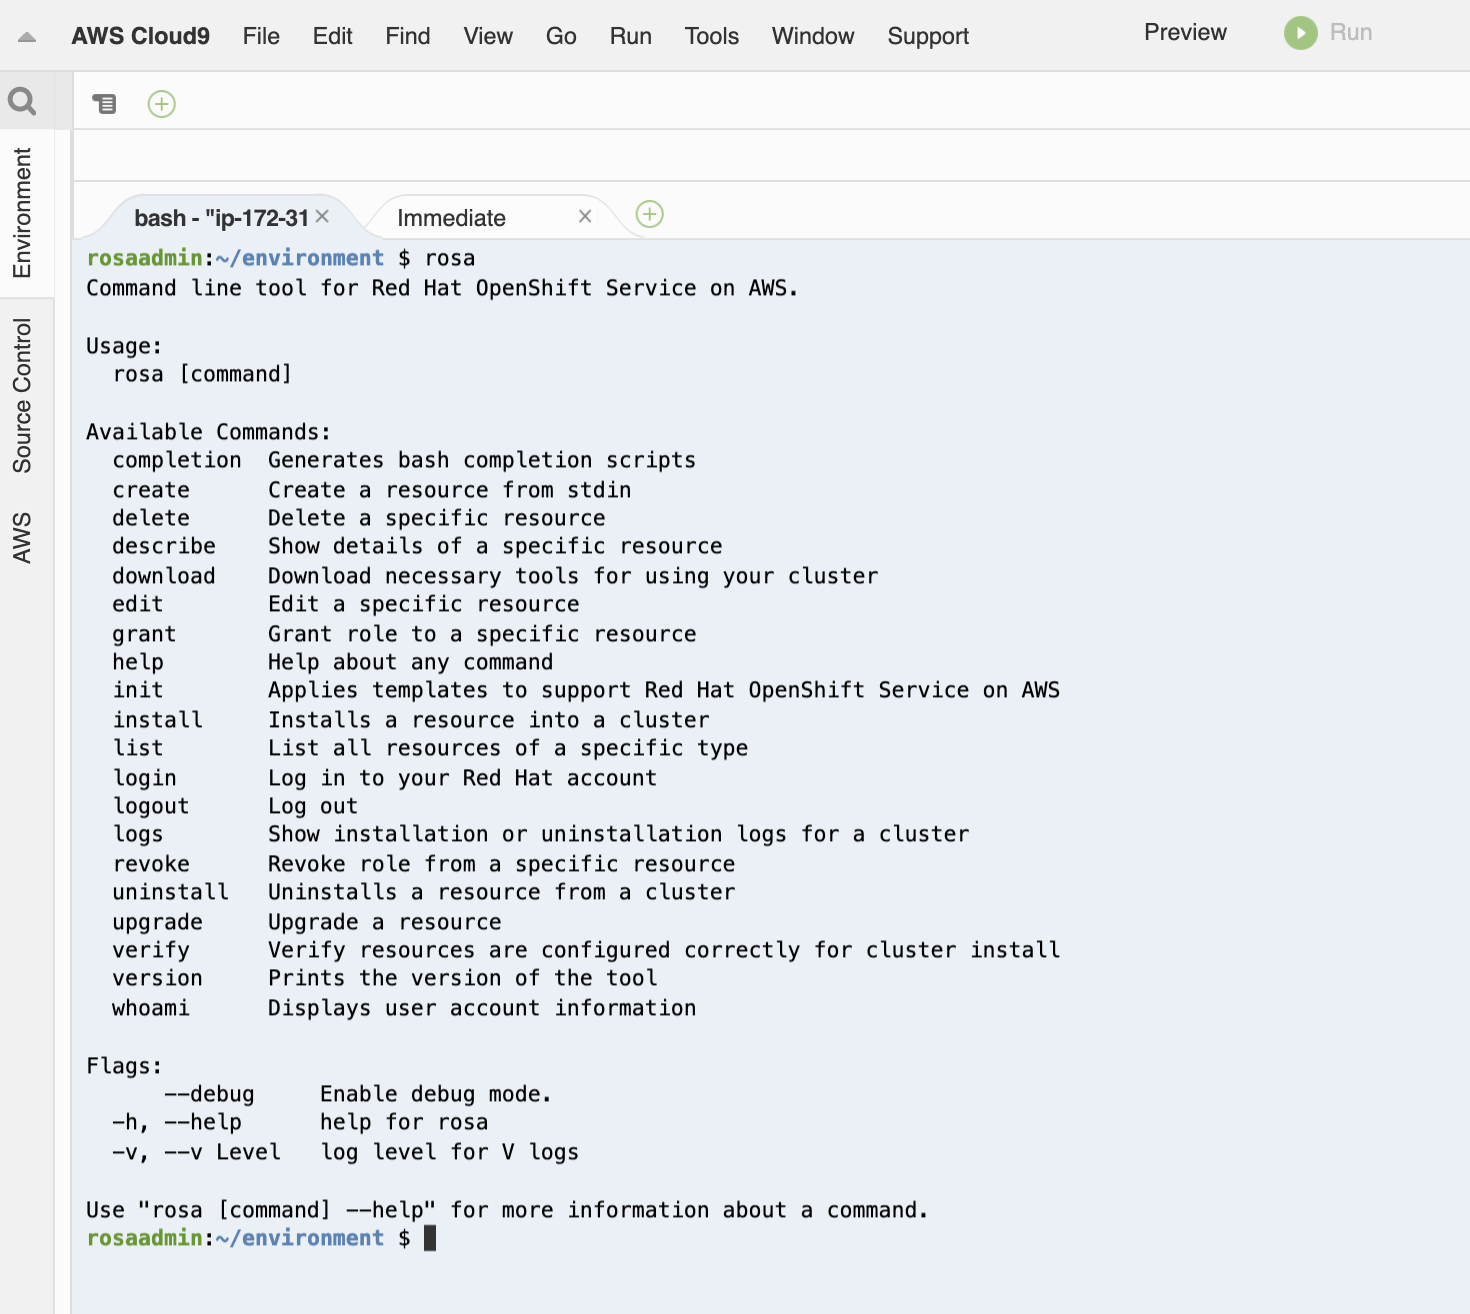Close the Immediate tab

pyautogui.click(x=585, y=216)
